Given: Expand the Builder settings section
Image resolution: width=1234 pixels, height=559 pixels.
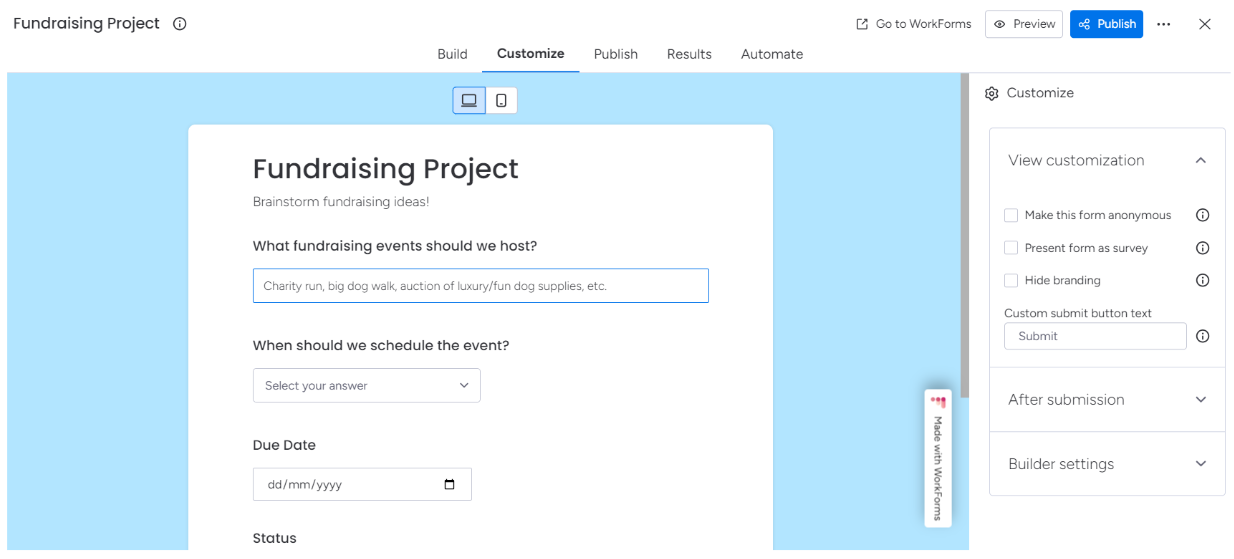Looking at the screenshot, I should (x=1107, y=464).
